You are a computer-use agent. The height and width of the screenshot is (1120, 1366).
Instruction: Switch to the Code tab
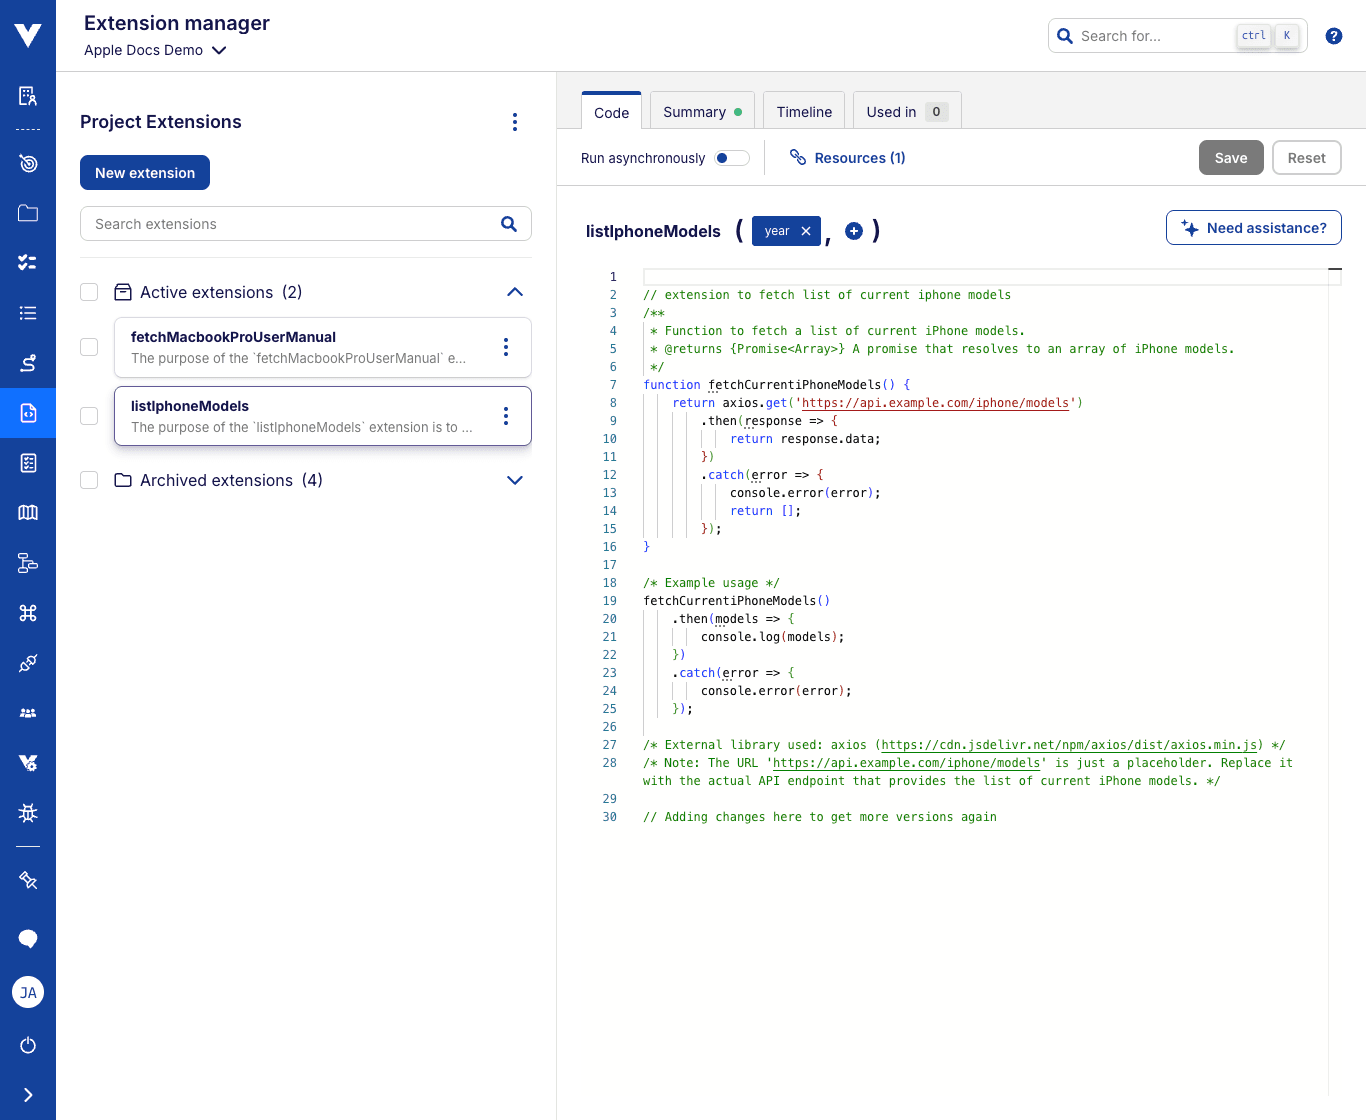(x=611, y=112)
